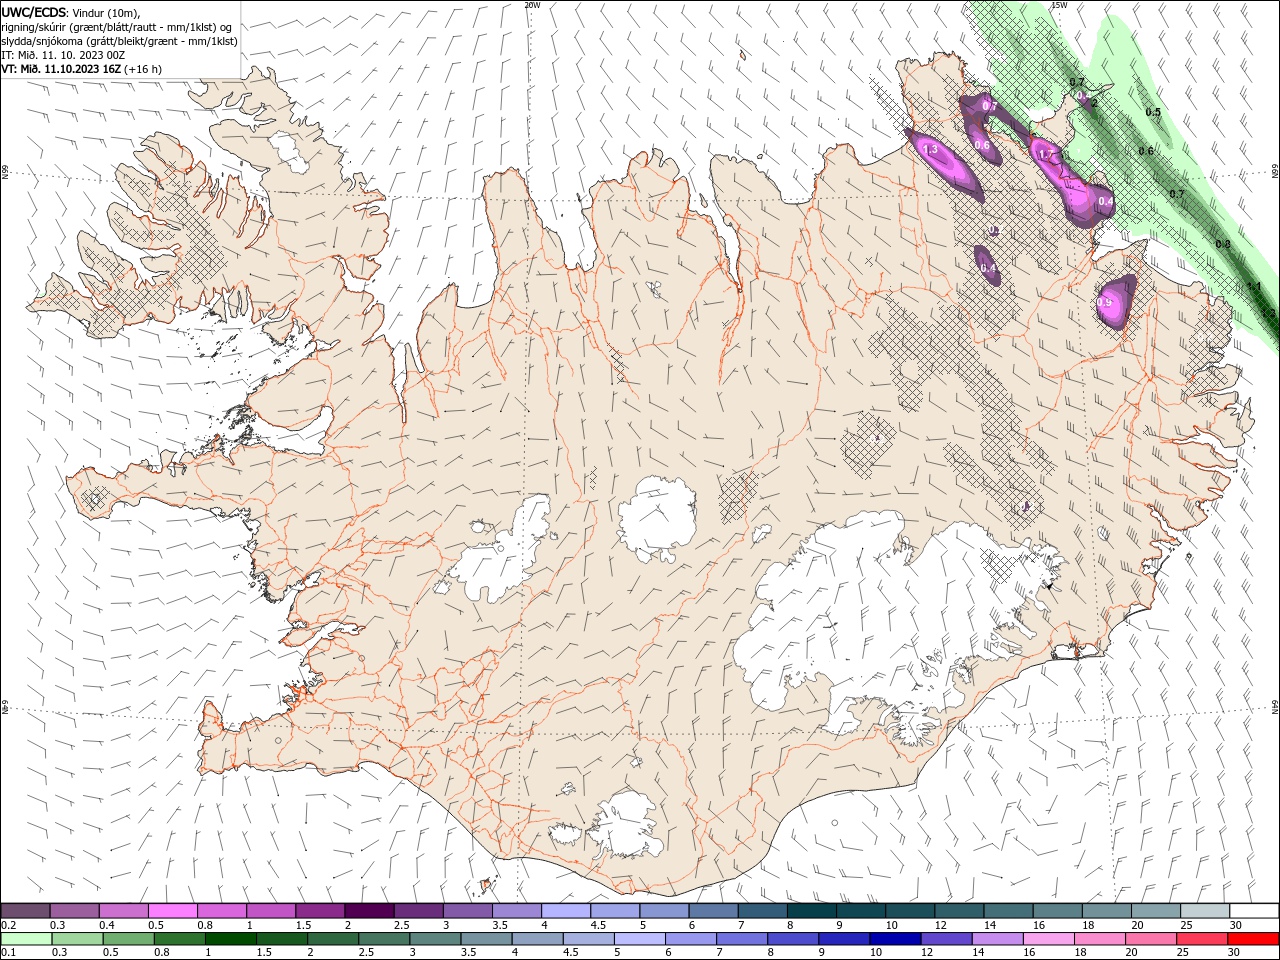
Task: Pick upper-row darkest purple swatch between 2 and 2.5
Action: (x=369, y=910)
